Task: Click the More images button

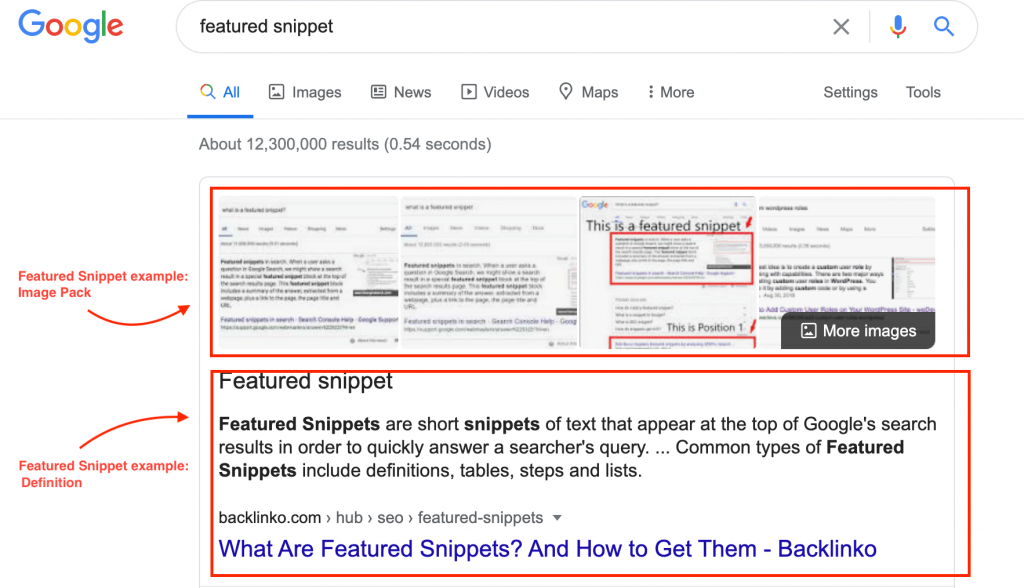Action: point(858,331)
